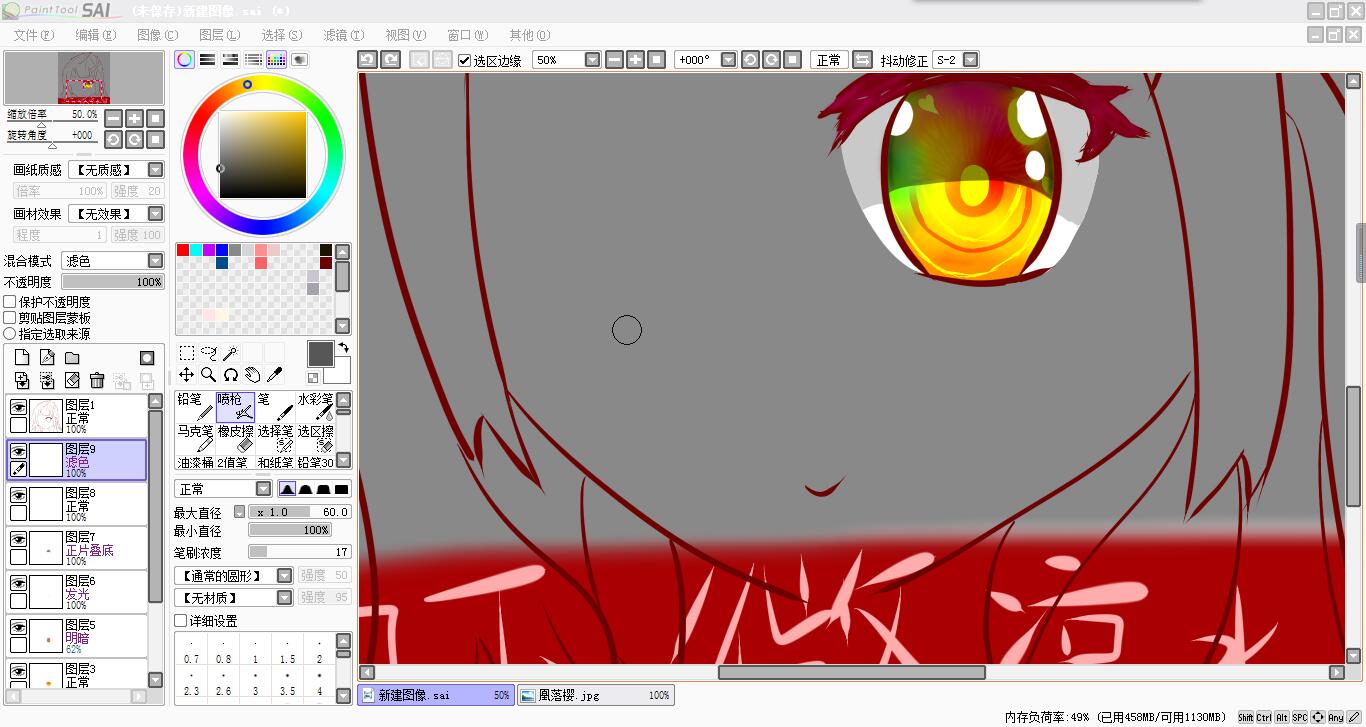Select the Selection Pen (选择笔) tool

tap(275, 438)
